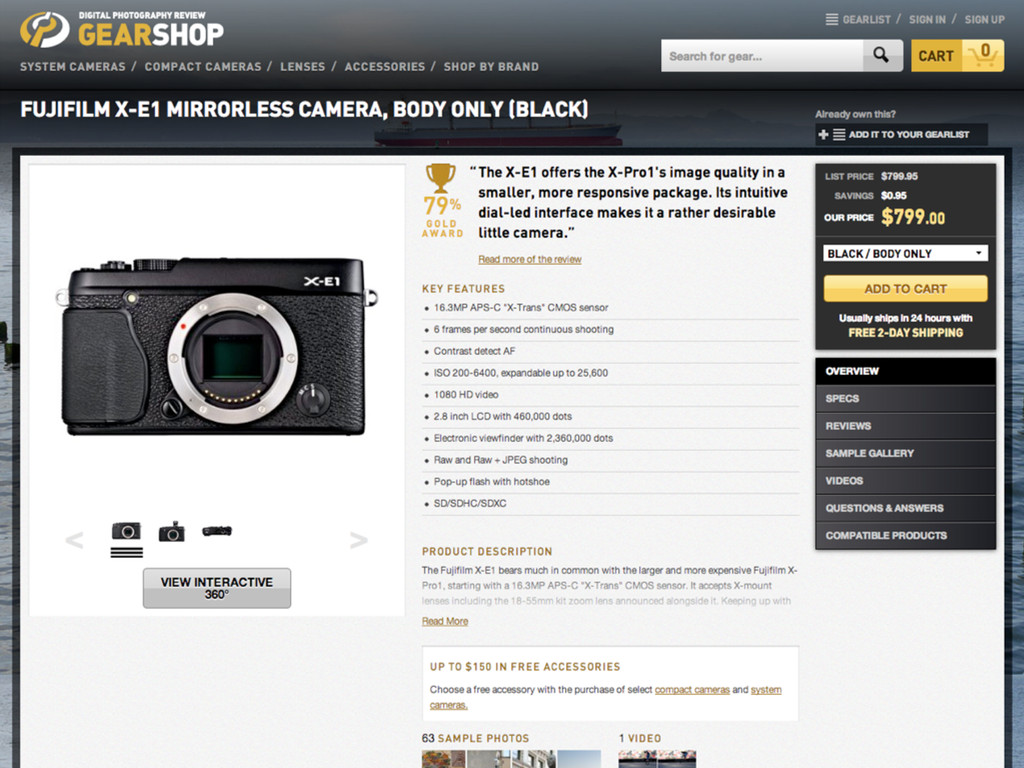The height and width of the screenshot is (768, 1024).
Task: Open Questions & Answers tab
Action: pos(905,508)
